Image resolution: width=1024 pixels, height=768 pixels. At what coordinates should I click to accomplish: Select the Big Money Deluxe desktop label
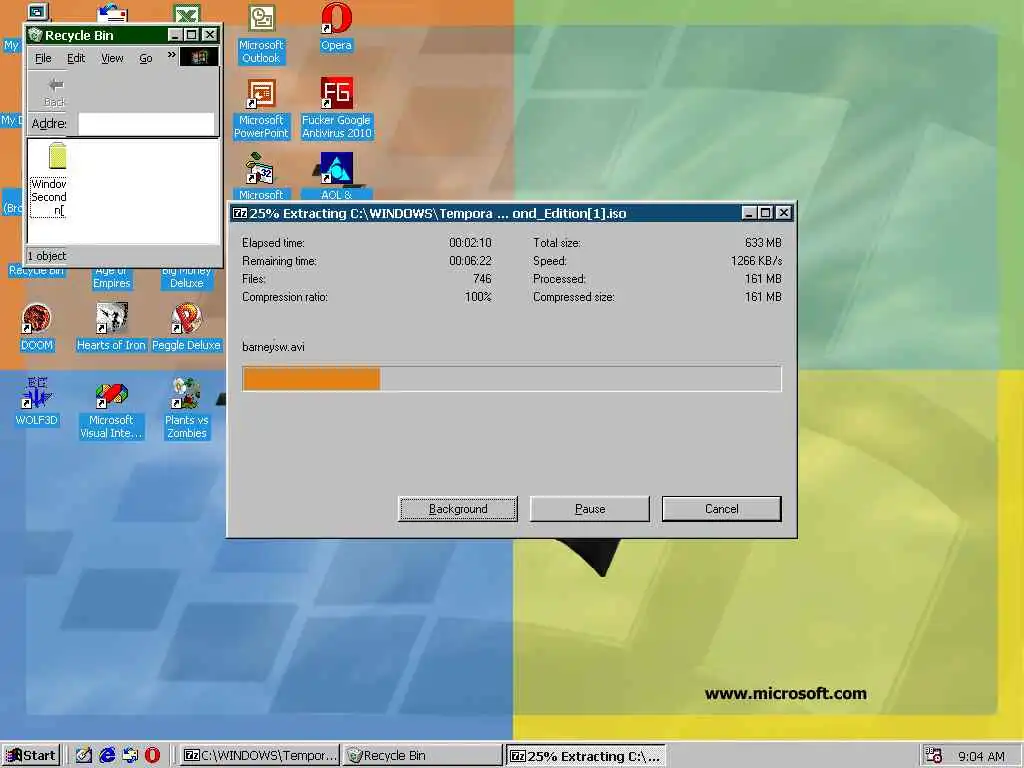(186, 278)
